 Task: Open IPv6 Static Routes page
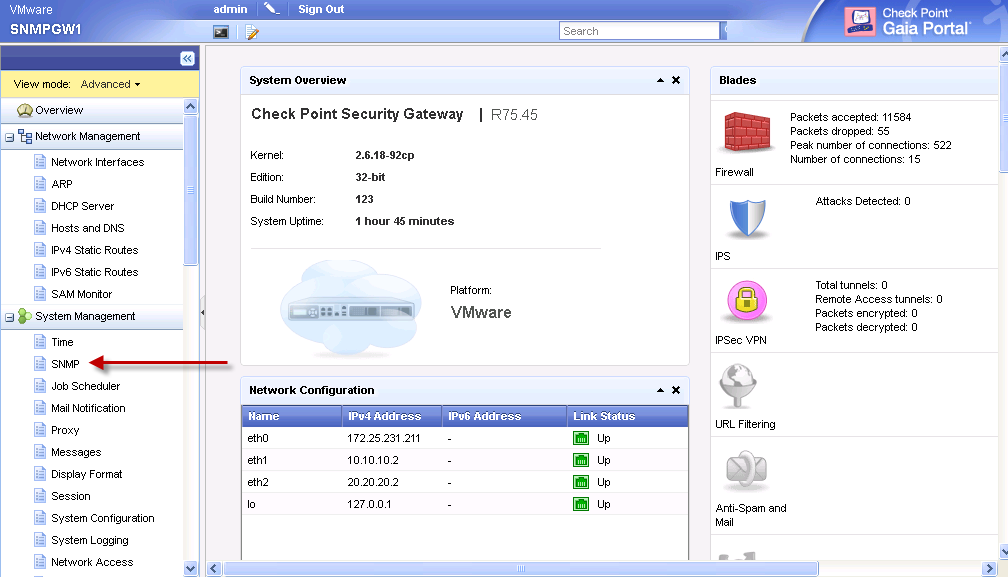pos(94,272)
